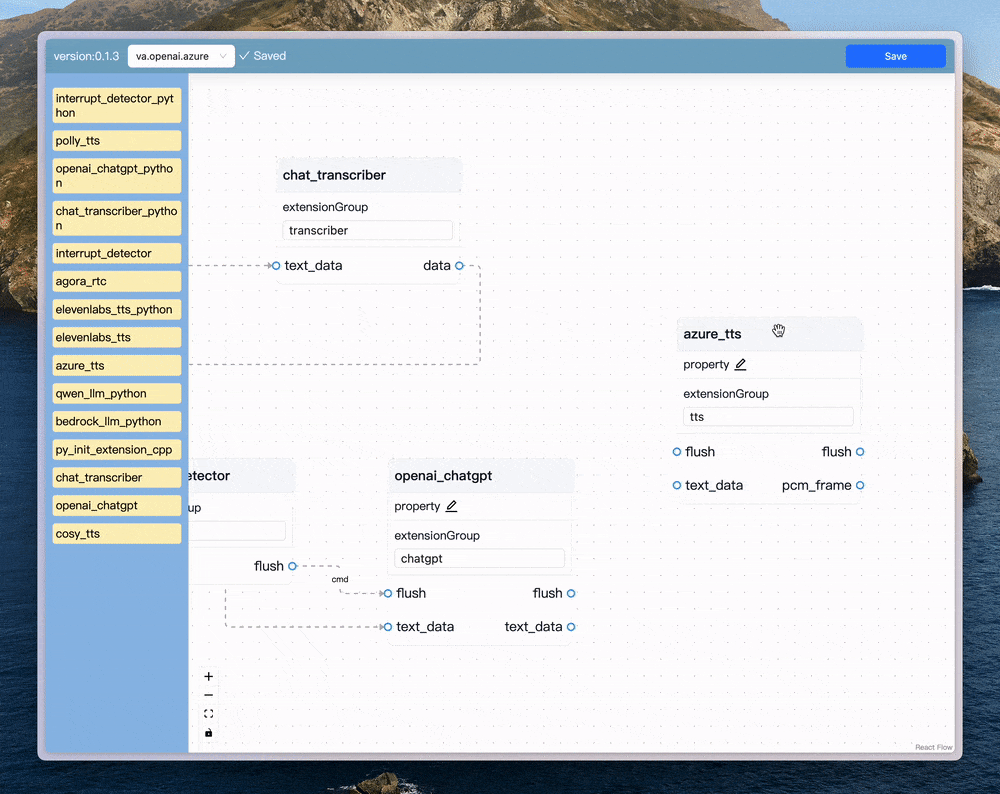Click openai_chatgpt text_data output handle

coord(571,627)
